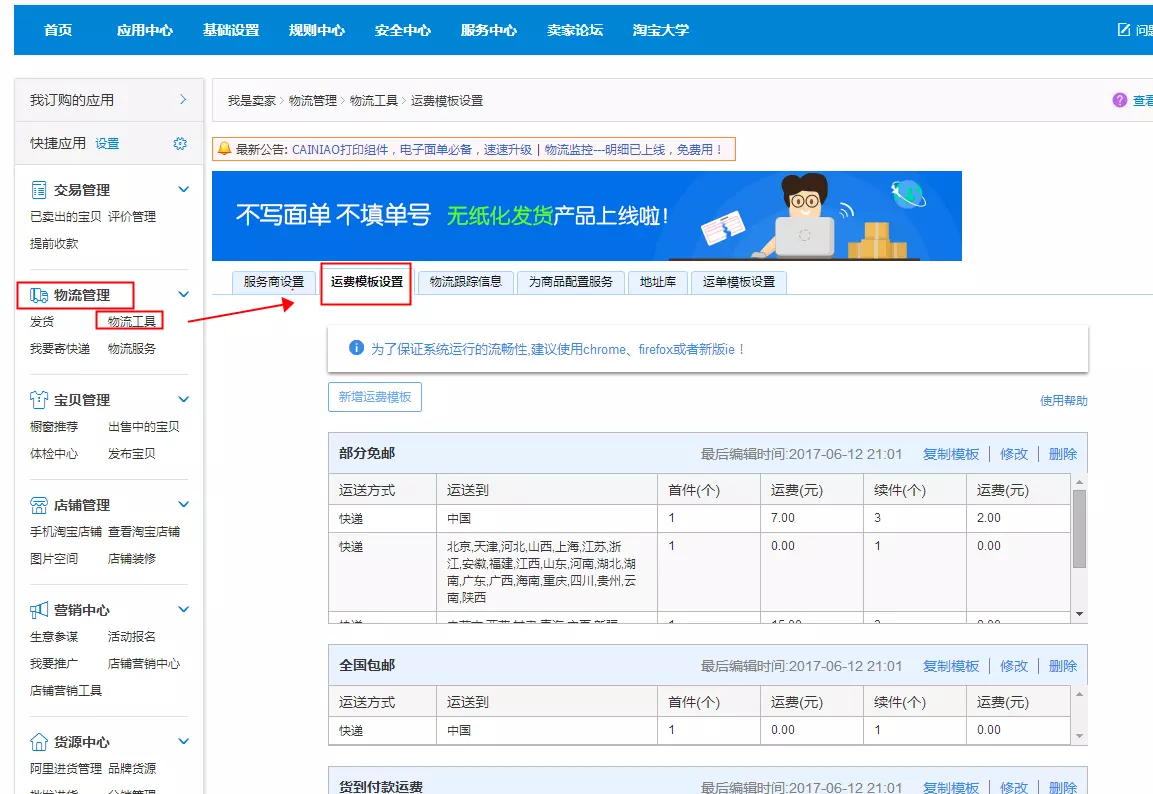This screenshot has height=794, width=1153.
Task: Open 首页 in the top navigation
Action: tap(58, 30)
